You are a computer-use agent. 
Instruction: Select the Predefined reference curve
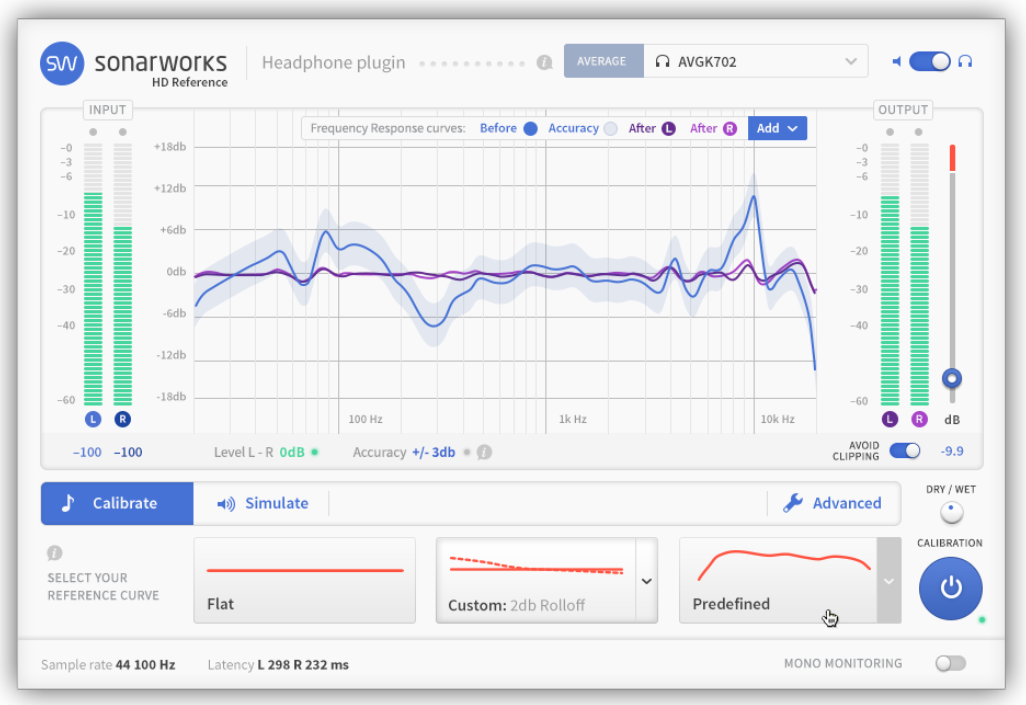(x=779, y=581)
